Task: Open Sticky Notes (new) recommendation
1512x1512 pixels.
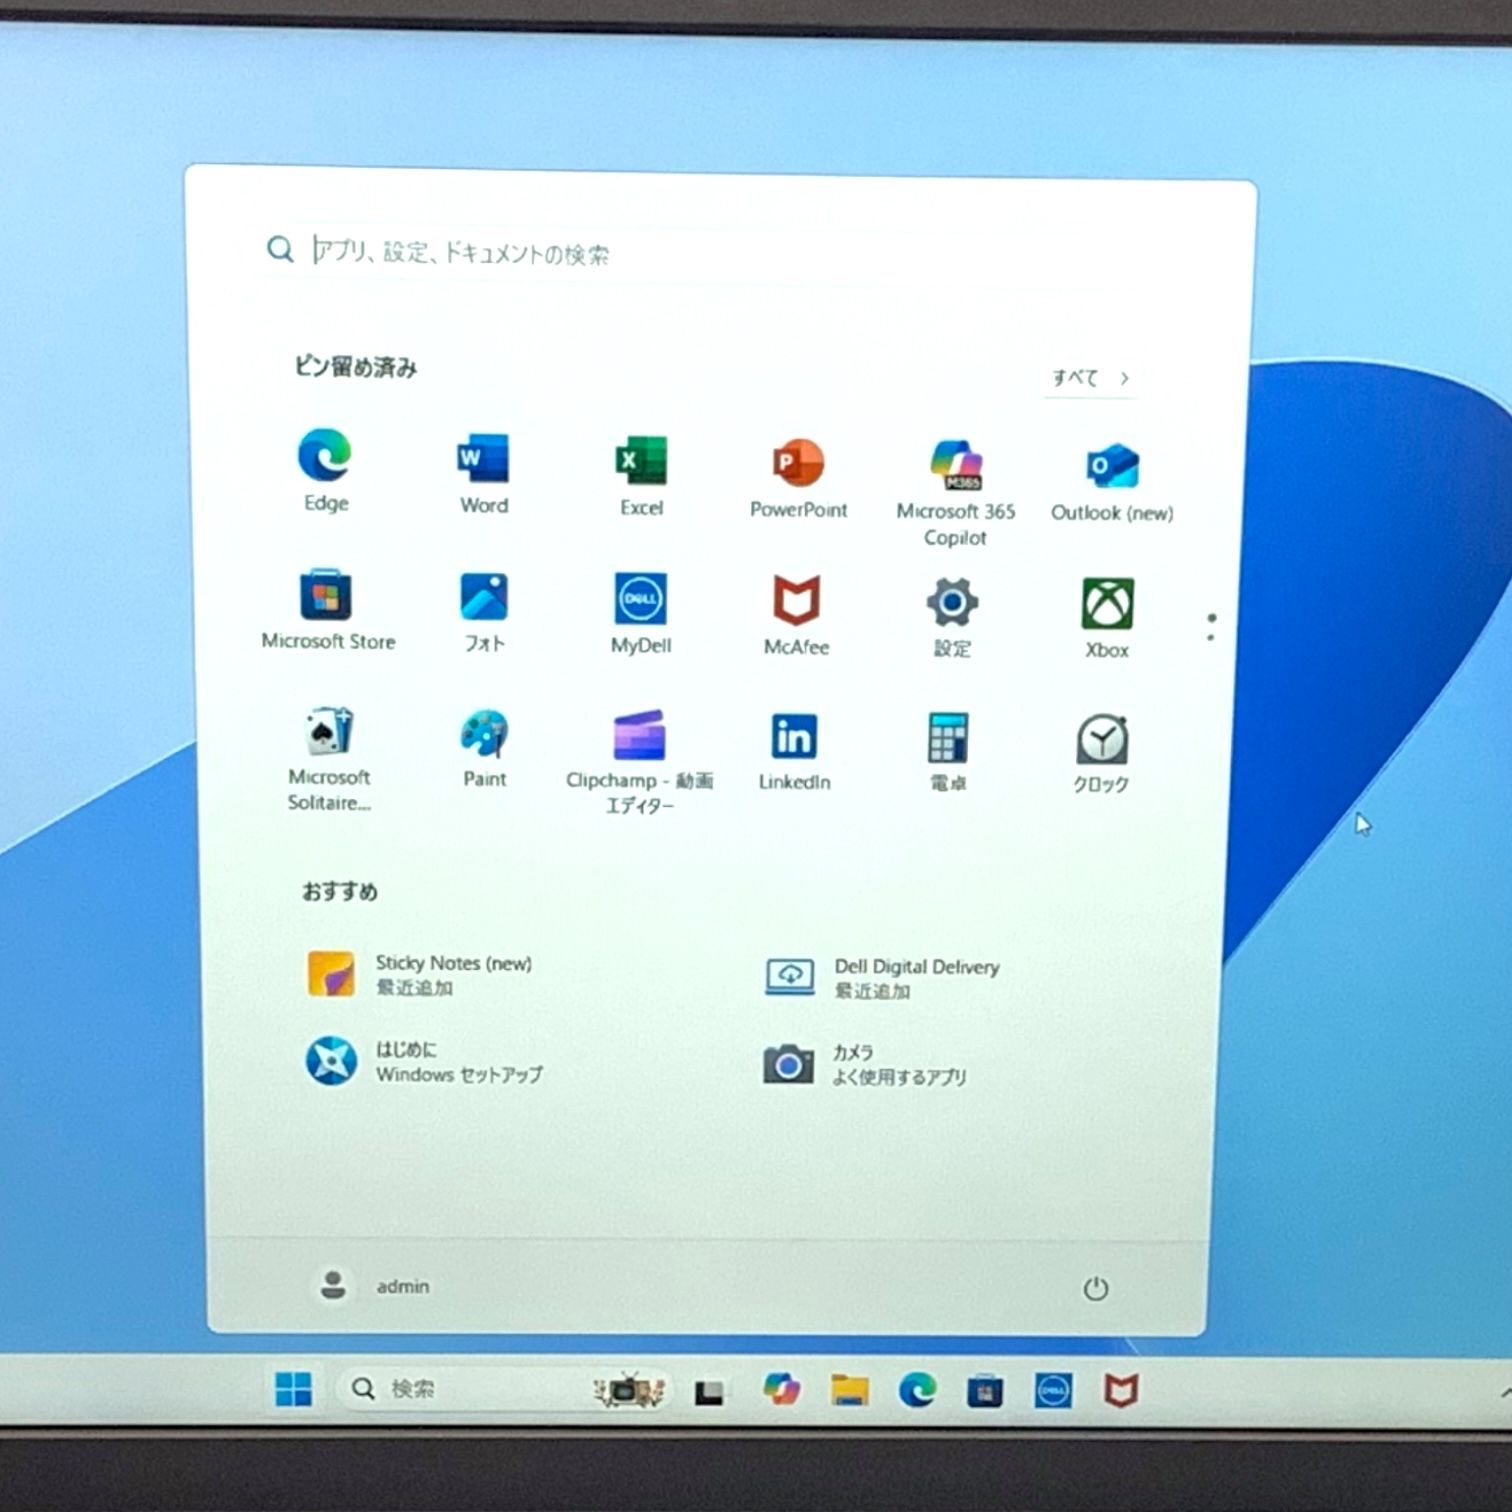Action: pyautogui.click(x=420, y=974)
